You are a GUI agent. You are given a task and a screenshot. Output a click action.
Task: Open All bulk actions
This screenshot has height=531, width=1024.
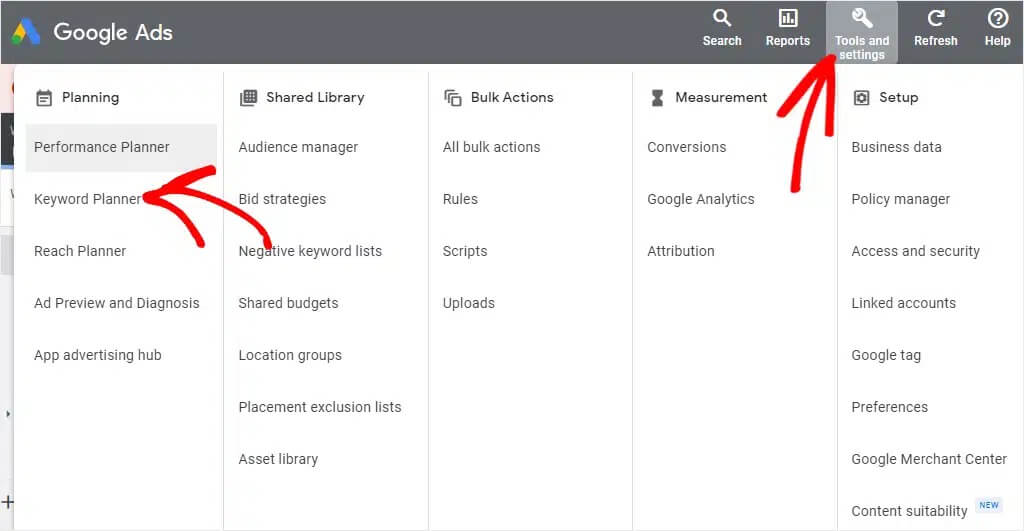[491, 148]
